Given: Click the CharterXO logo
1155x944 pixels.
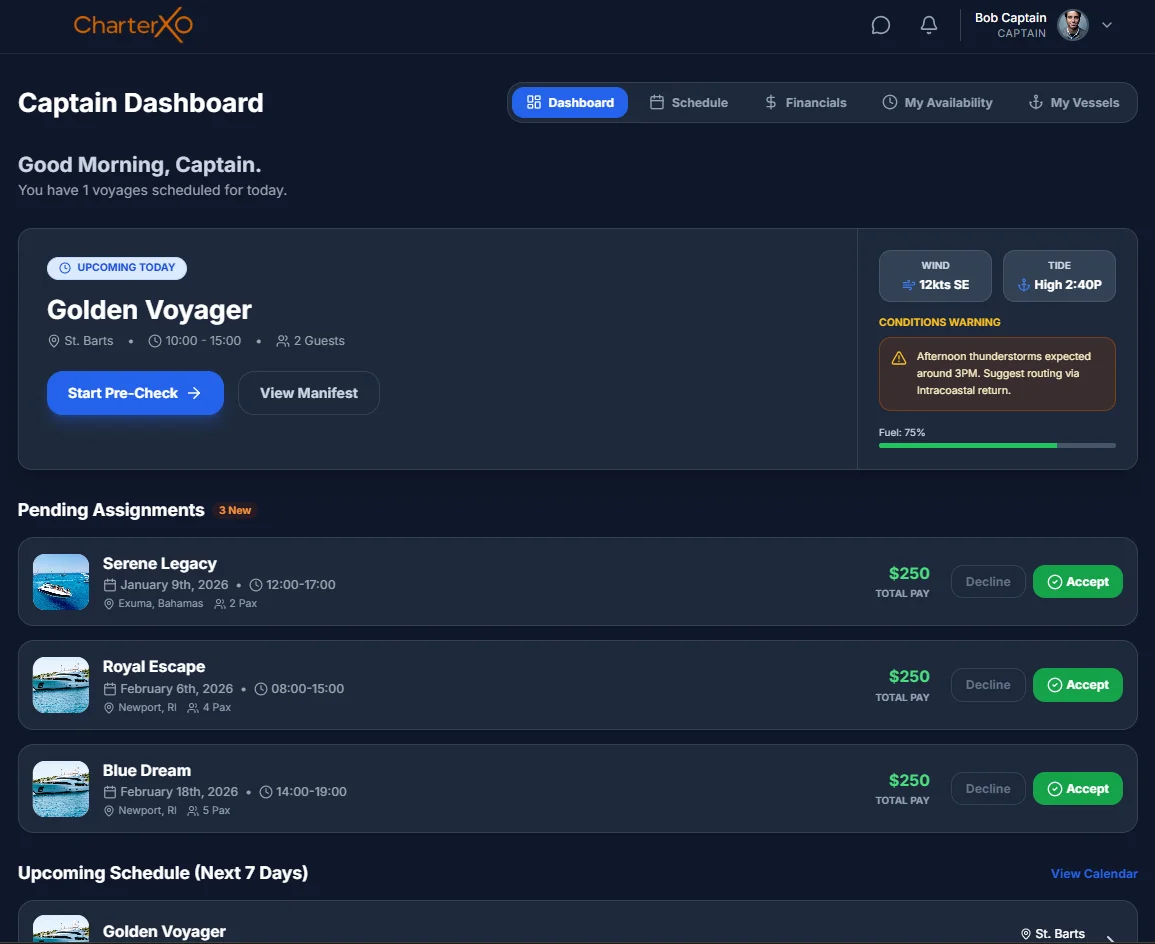Looking at the screenshot, I should pyautogui.click(x=133, y=24).
